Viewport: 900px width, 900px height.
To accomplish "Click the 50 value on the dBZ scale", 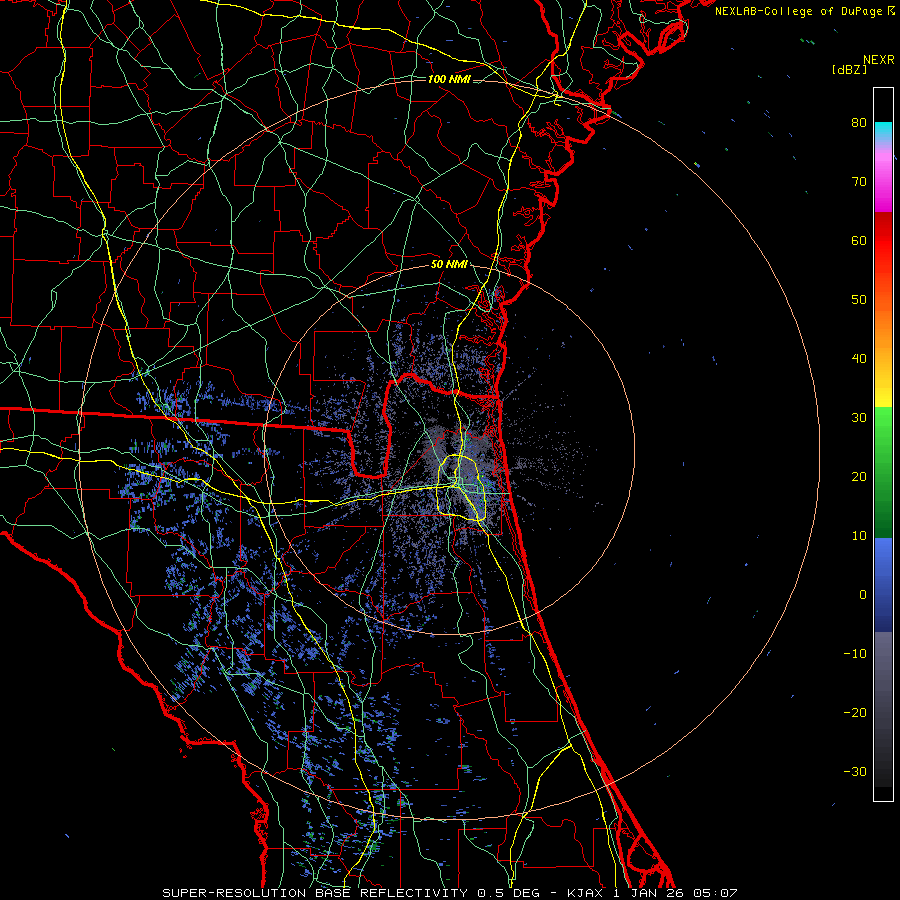I will [x=859, y=300].
